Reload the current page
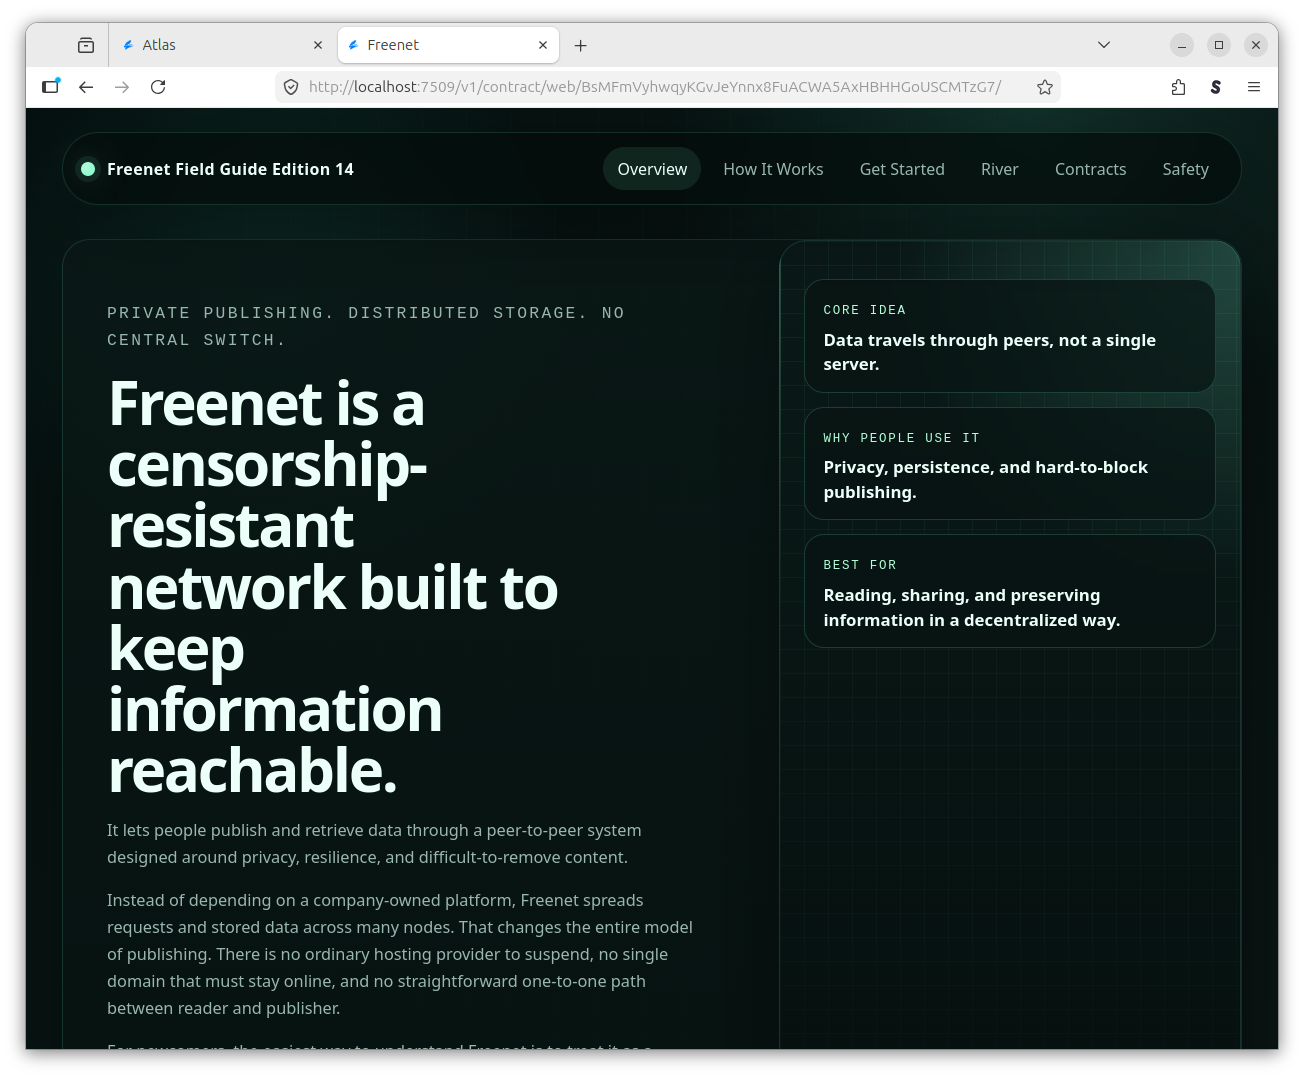1304x1078 pixels. (158, 87)
